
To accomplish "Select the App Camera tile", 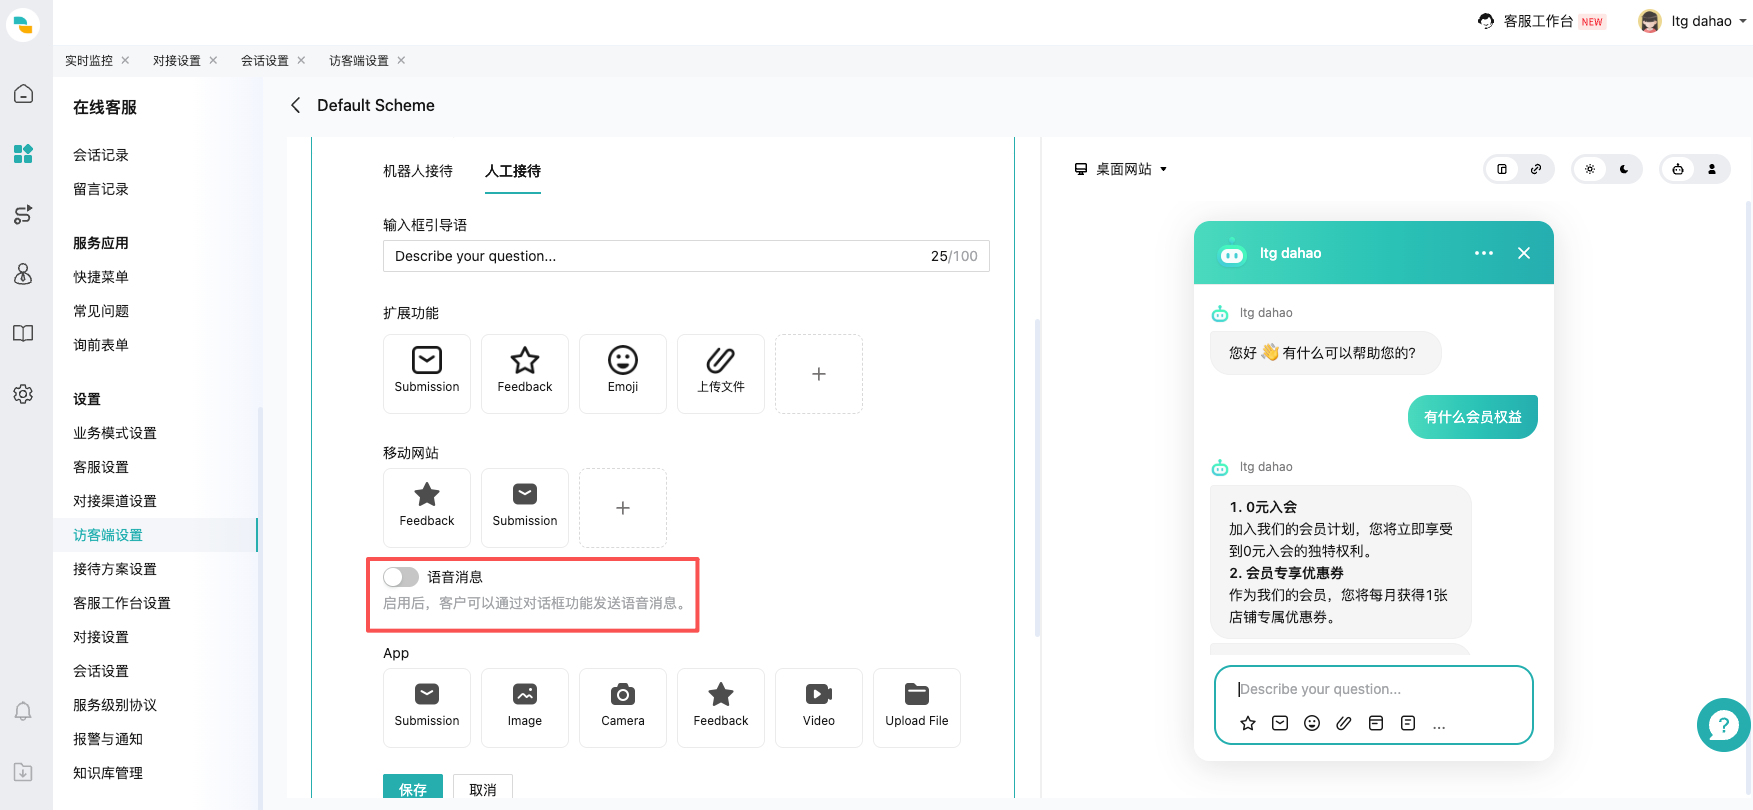I will pyautogui.click(x=623, y=707).
